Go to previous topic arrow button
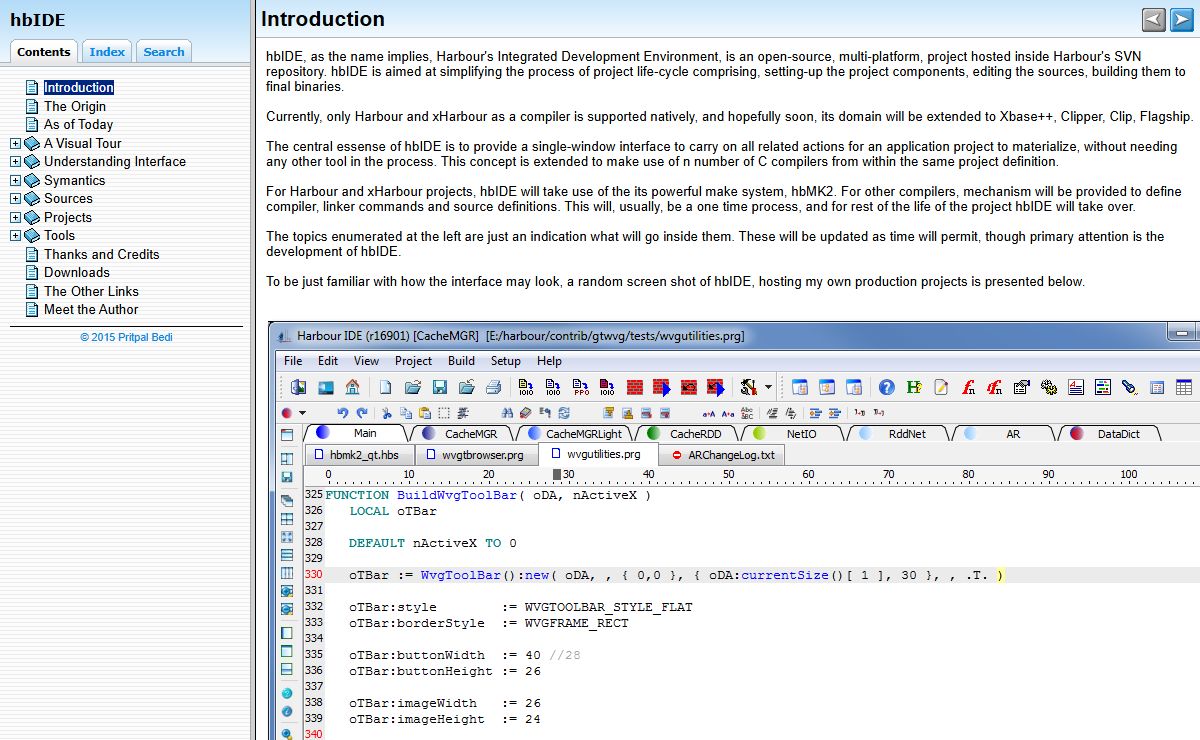The height and width of the screenshot is (740, 1200). tap(1154, 19)
